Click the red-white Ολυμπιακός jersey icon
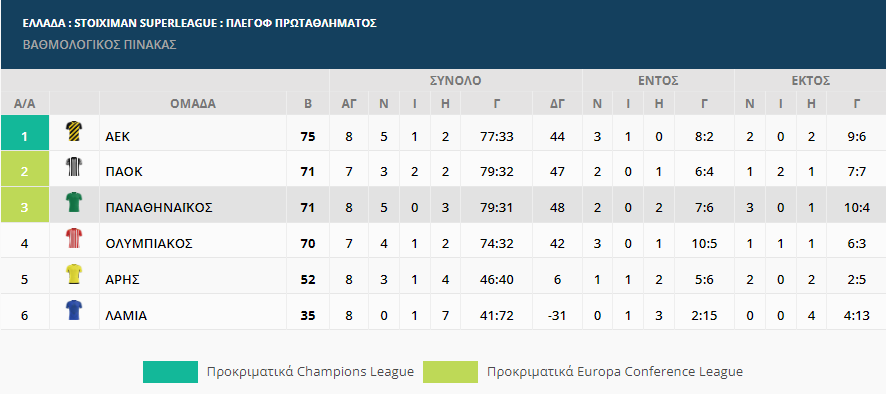This screenshot has width=886, height=394. [74, 239]
